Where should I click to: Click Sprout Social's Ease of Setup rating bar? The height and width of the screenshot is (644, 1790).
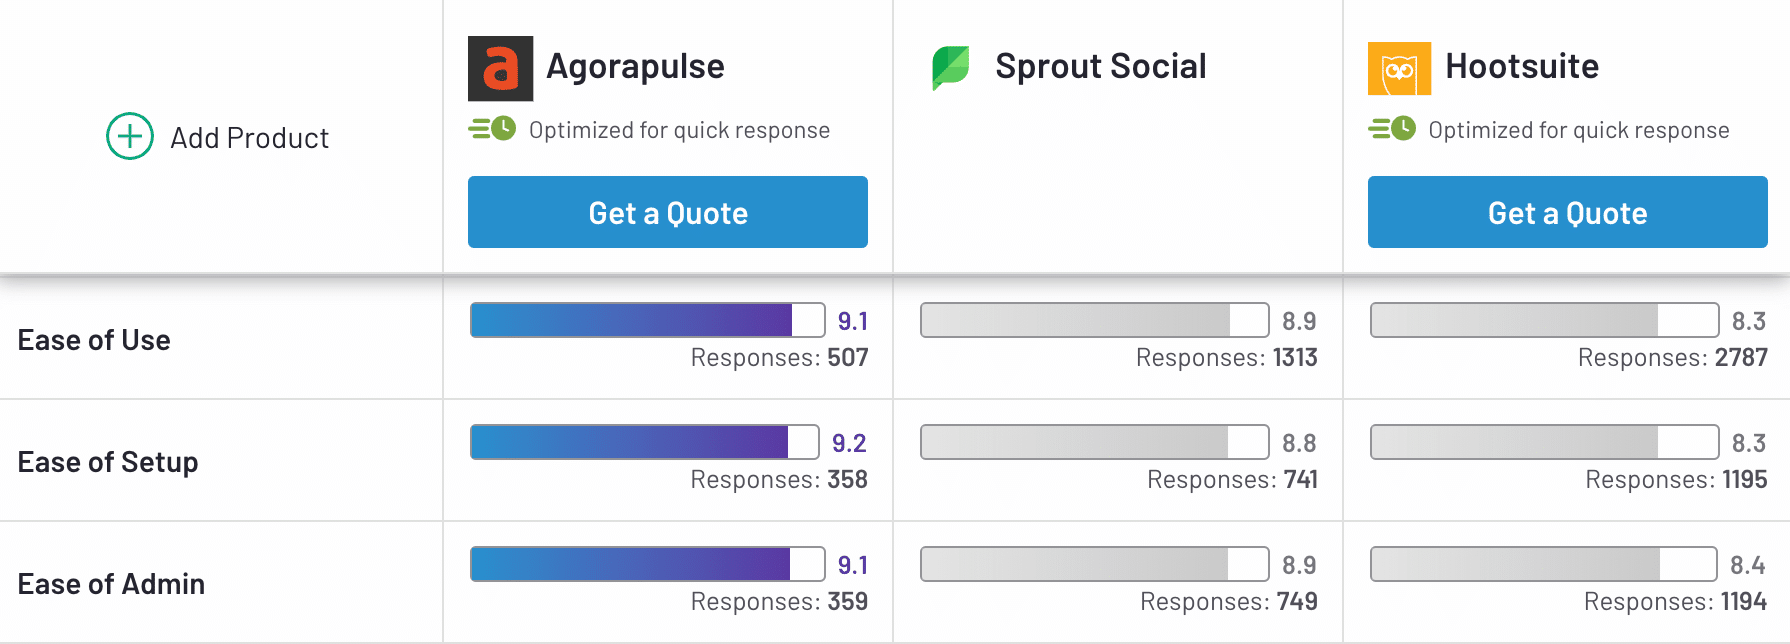pyautogui.click(x=1095, y=442)
